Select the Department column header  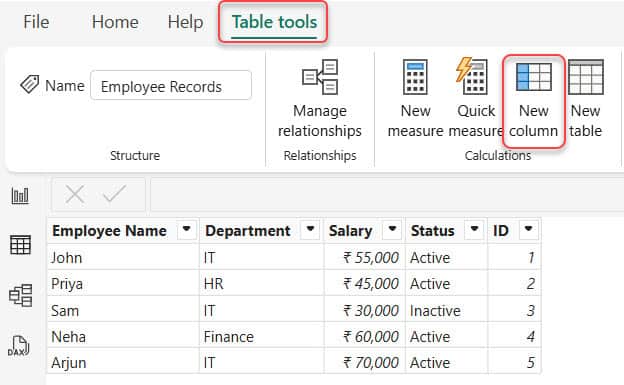pyautogui.click(x=262, y=231)
